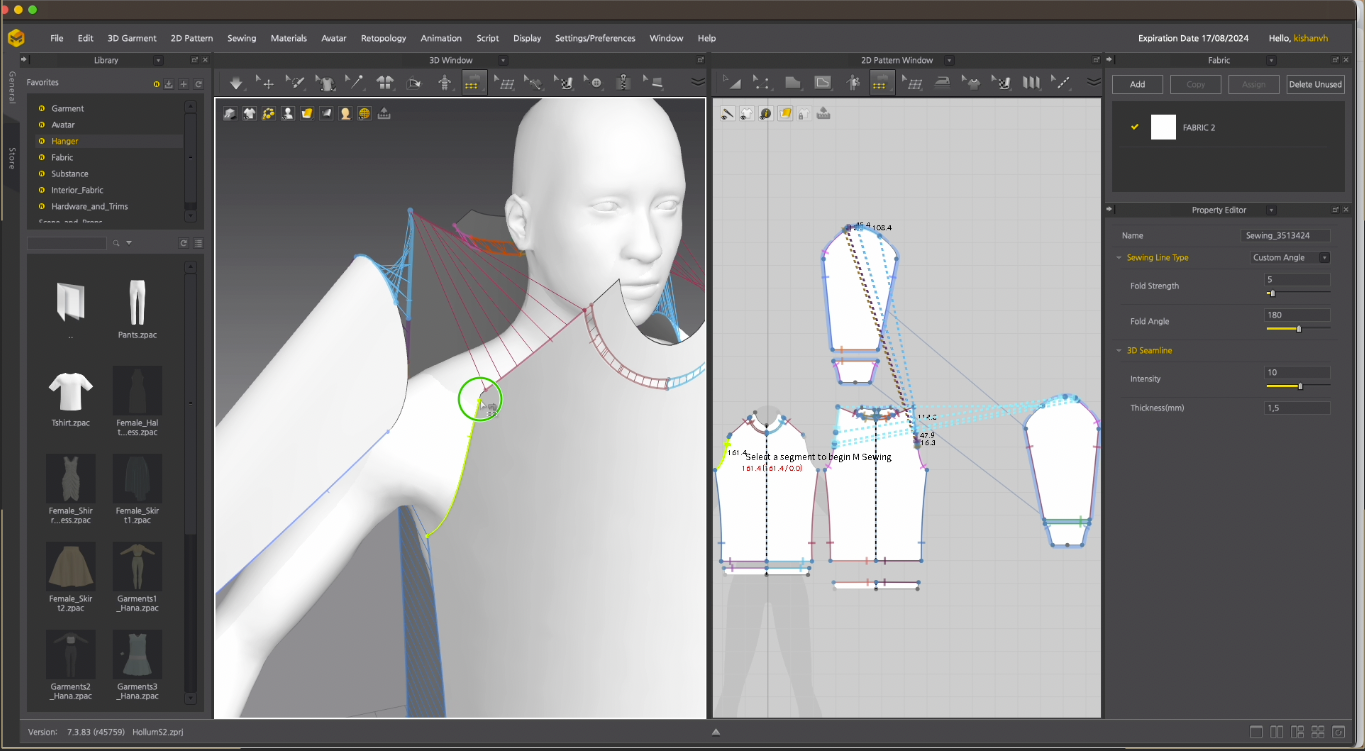Expand more tools in 3D toolbar
1365x751 pixels.
(698, 83)
